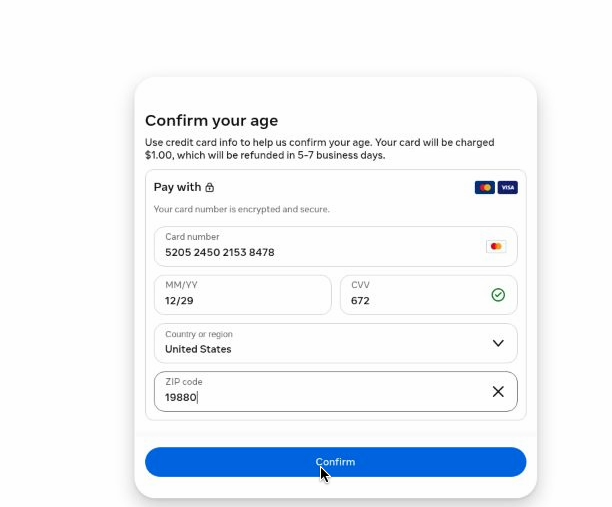The image size is (612, 507).
Task: Click into the CVV field showing 672
Action: 429,295
